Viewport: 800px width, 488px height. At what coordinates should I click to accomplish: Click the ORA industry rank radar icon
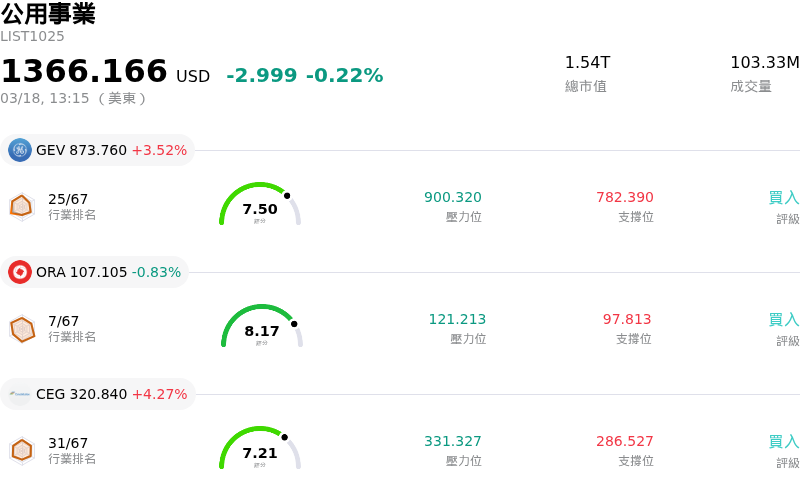click(x=21, y=328)
